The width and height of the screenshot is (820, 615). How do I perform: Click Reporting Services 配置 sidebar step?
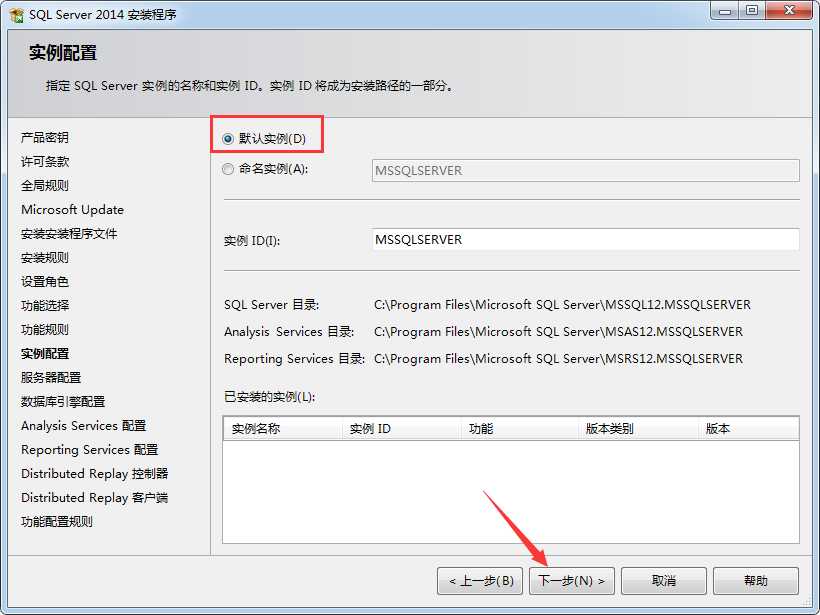point(89,450)
